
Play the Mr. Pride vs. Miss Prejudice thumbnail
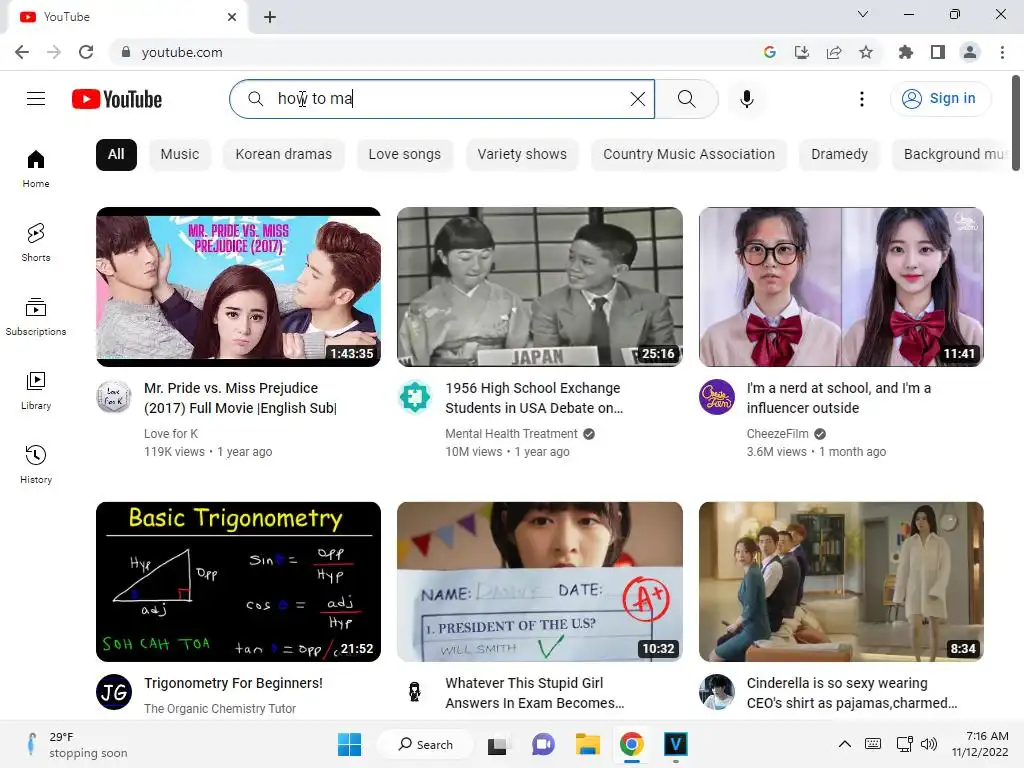coord(238,287)
